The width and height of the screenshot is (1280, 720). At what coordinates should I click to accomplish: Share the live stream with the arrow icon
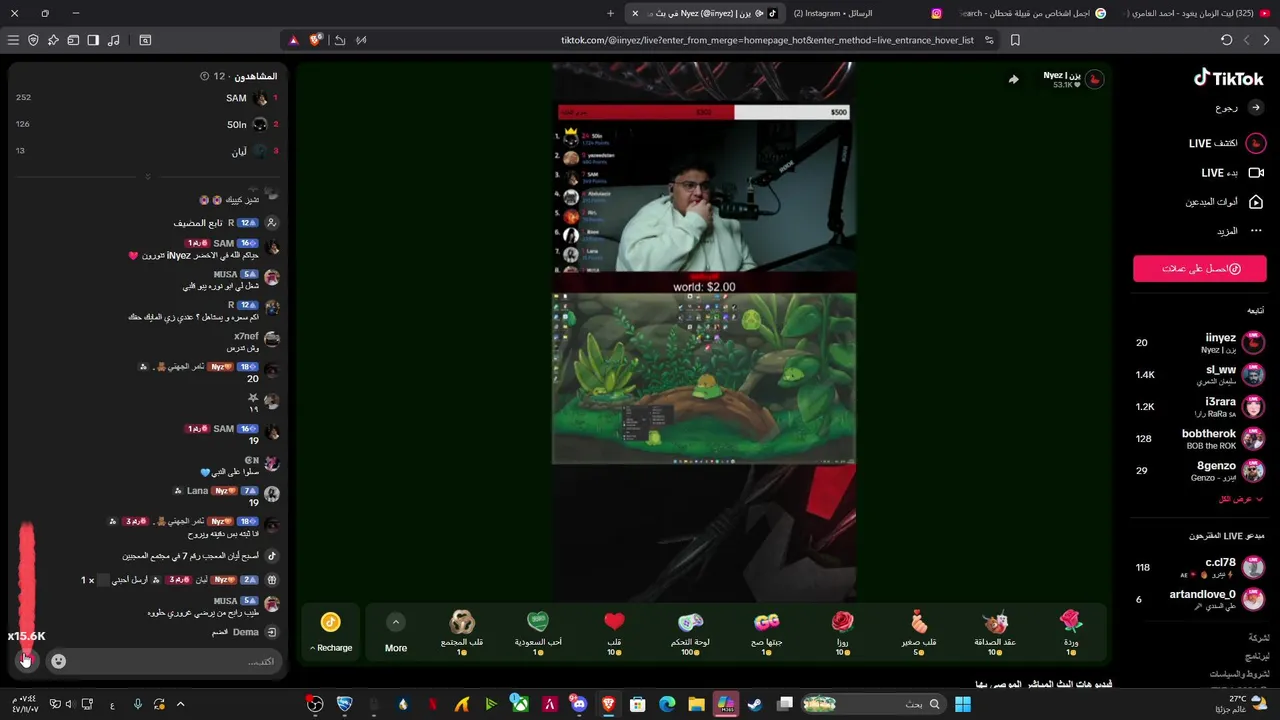coord(1013,80)
